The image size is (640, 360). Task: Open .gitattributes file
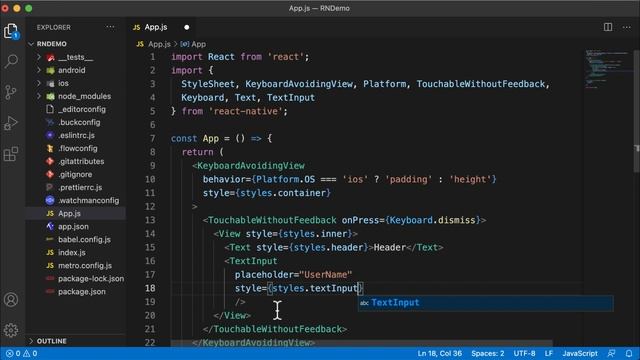pos(81,161)
